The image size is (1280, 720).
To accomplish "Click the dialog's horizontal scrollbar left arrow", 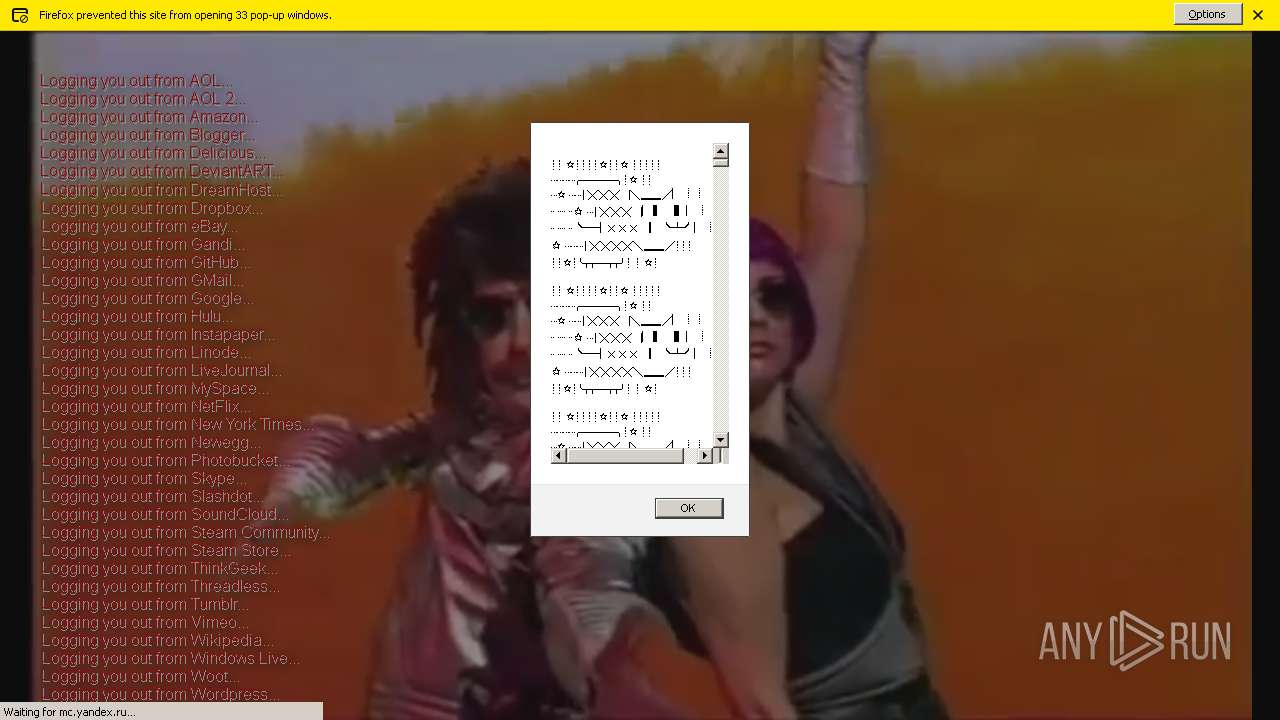I will tap(559, 456).
